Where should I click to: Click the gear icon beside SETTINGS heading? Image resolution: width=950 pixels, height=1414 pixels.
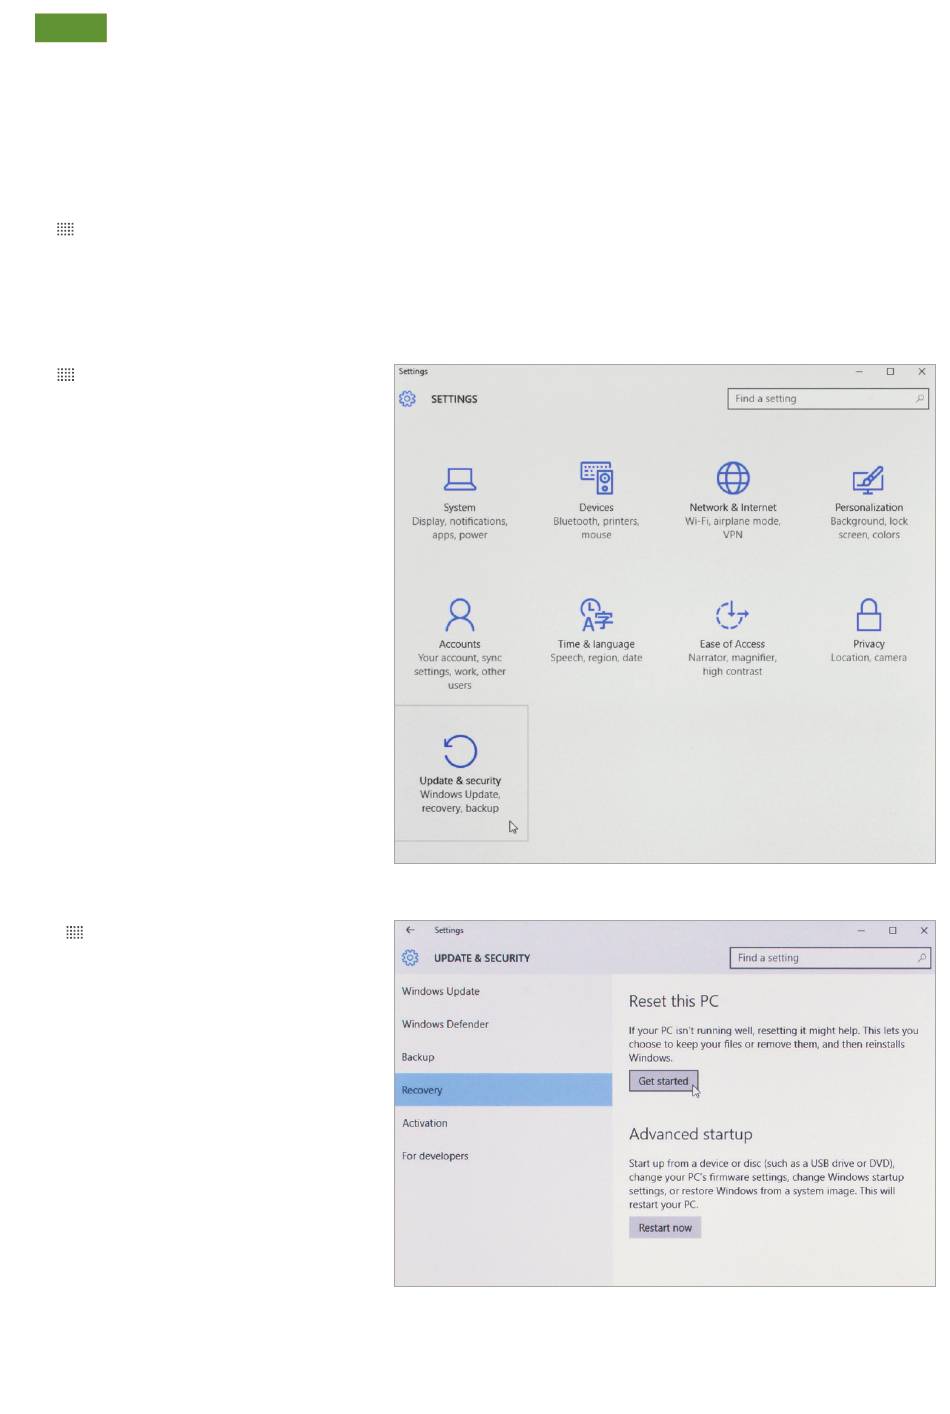click(x=407, y=399)
